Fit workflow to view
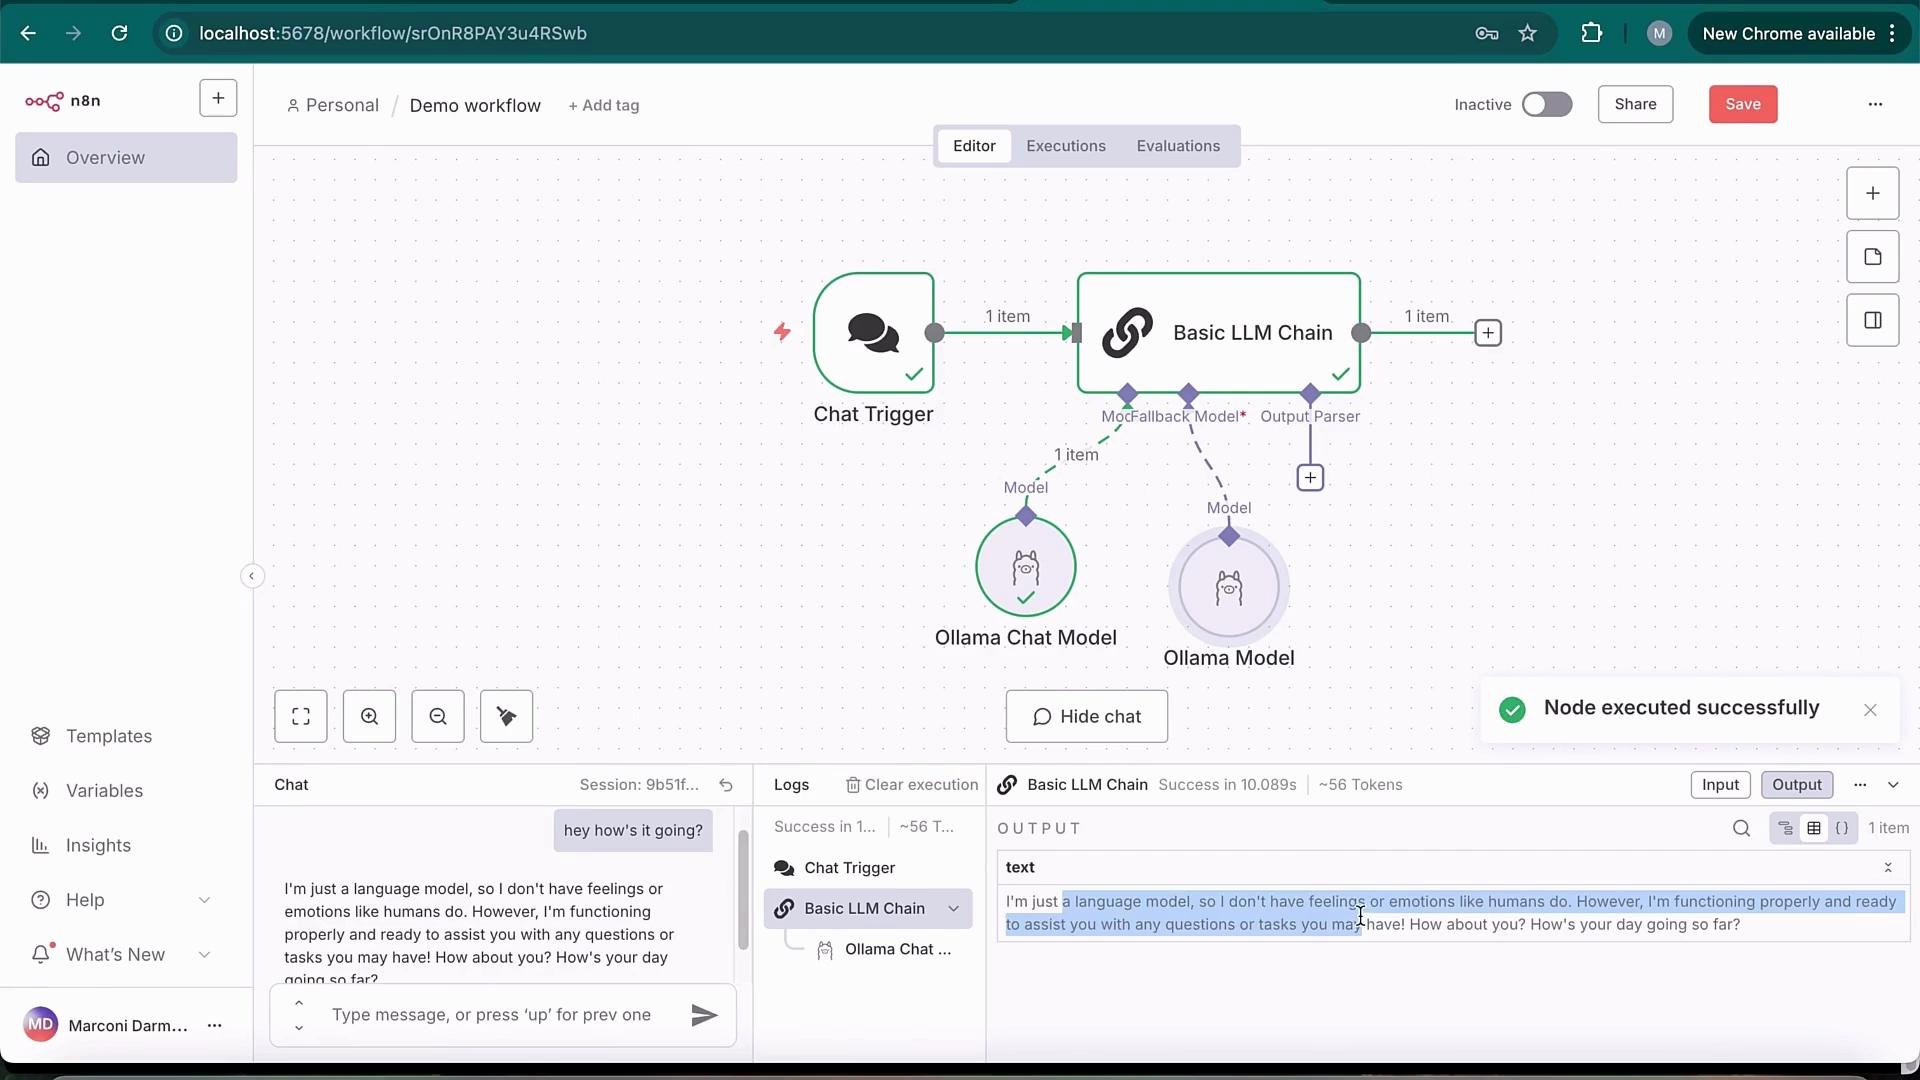The height and width of the screenshot is (1080, 1920). 301,716
